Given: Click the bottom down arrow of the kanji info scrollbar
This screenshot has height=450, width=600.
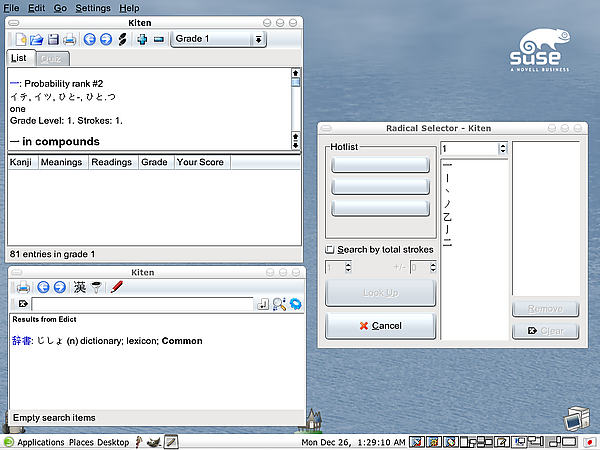Looking at the screenshot, I should tap(295, 145).
